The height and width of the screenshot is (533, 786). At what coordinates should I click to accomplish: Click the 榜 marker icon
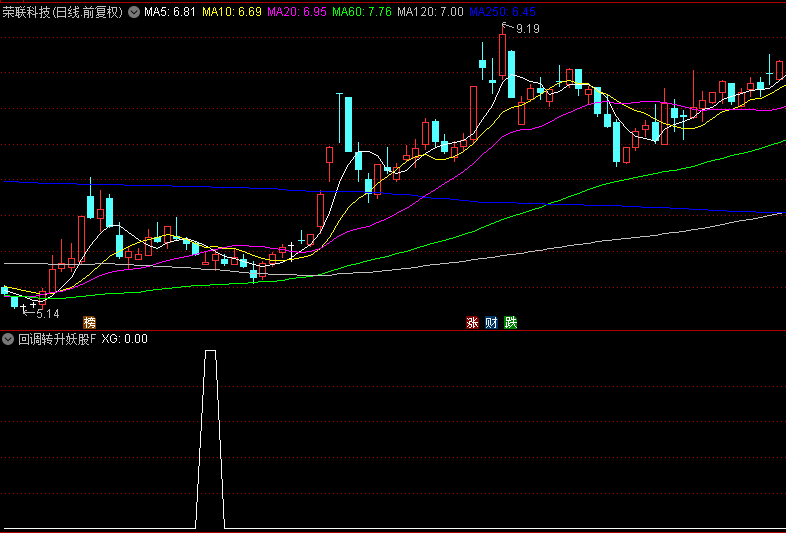[x=90, y=322]
